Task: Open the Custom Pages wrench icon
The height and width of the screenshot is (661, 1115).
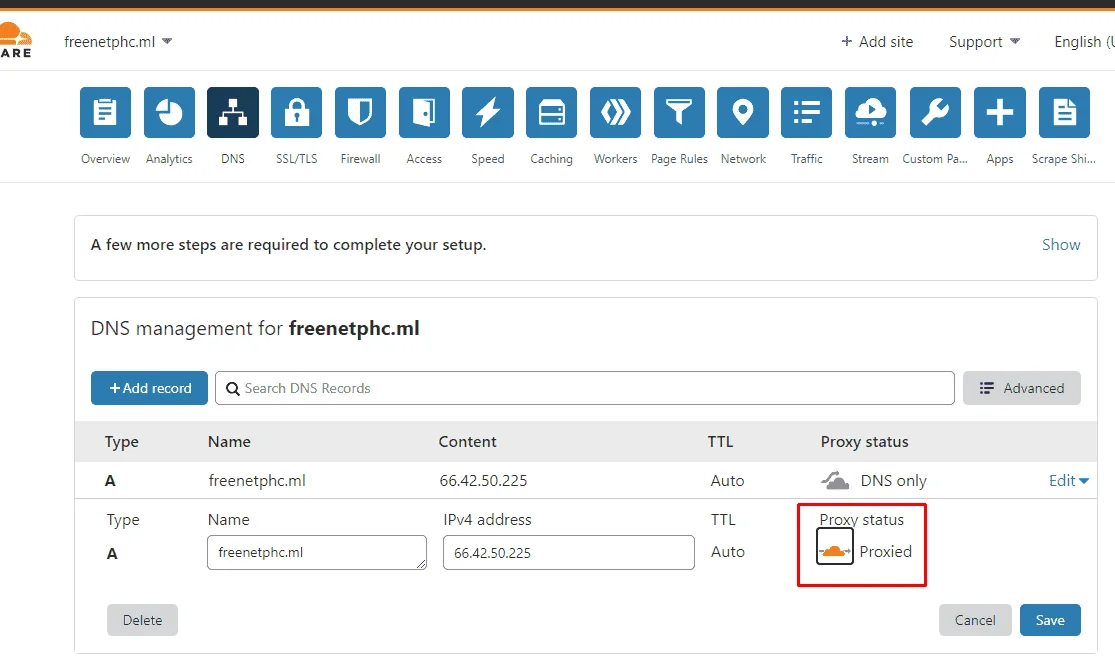Action: (935, 112)
